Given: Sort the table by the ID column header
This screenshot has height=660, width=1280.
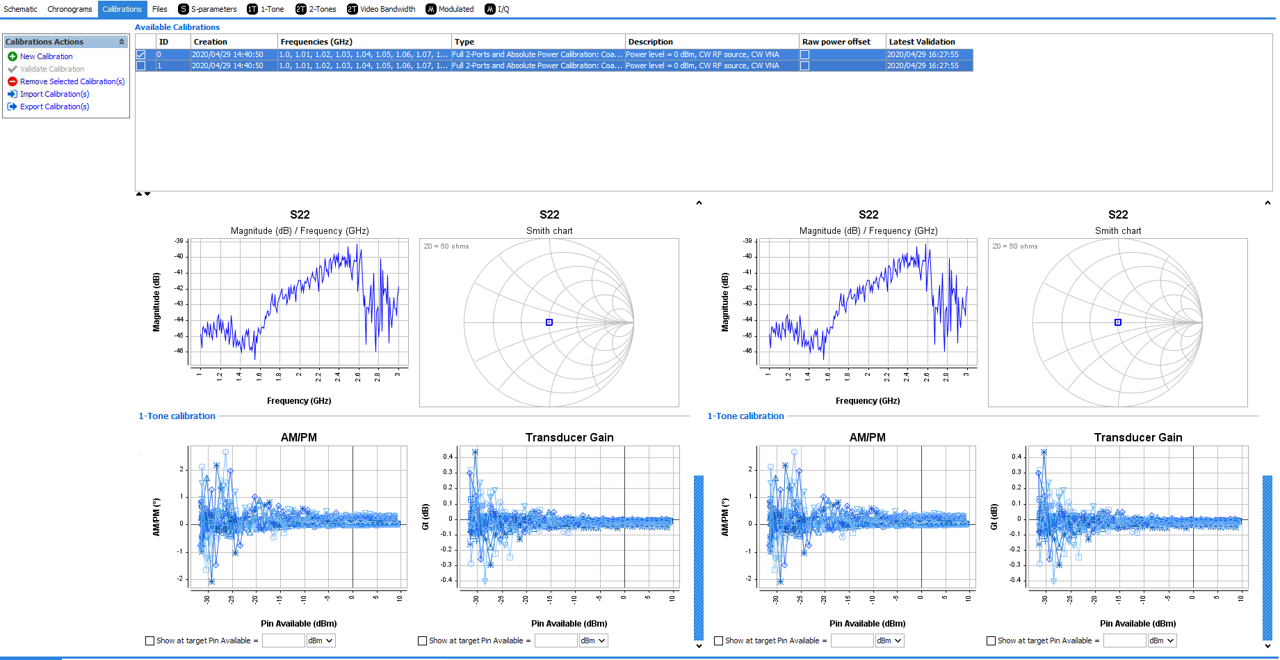Looking at the screenshot, I should click(x=173, y=42).
